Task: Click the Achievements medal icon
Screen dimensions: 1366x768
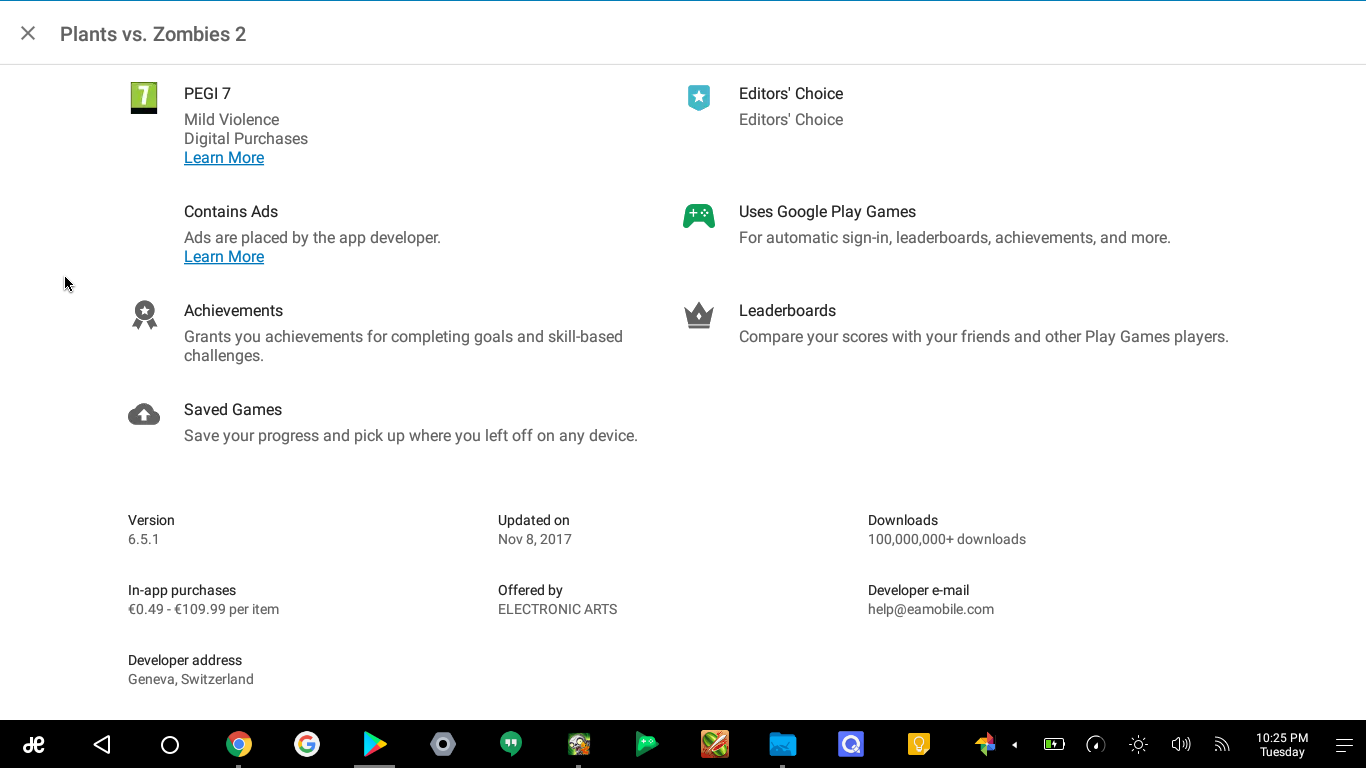Action: click(145, 315)
